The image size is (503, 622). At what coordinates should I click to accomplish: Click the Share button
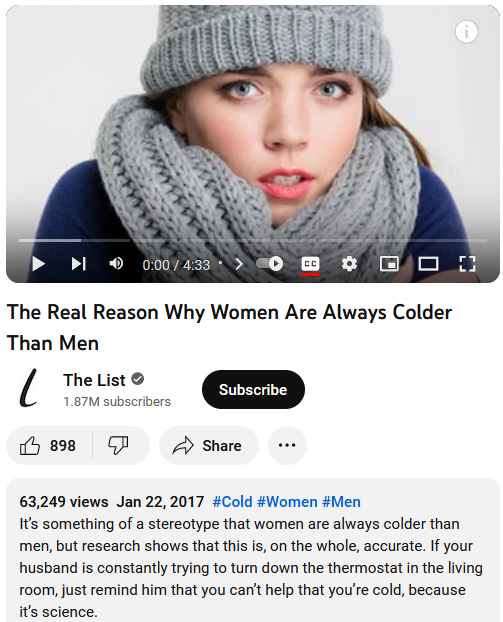pyautogui.click(x=209, y=445)
